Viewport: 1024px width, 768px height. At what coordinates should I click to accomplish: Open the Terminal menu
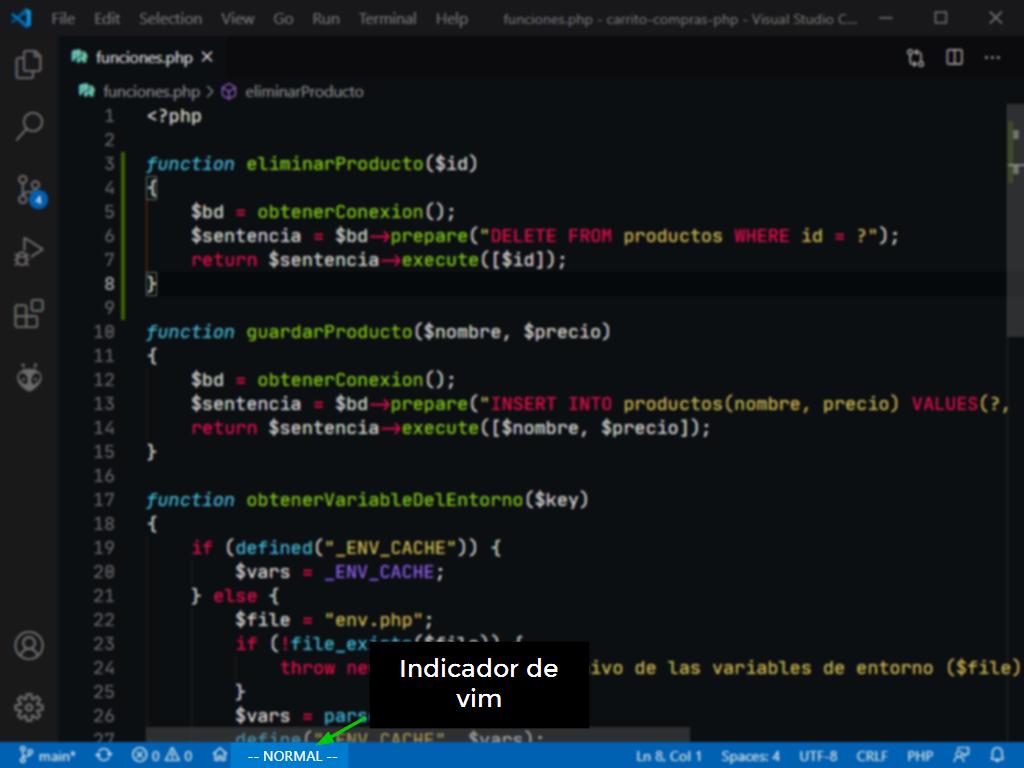coord(388,19)
